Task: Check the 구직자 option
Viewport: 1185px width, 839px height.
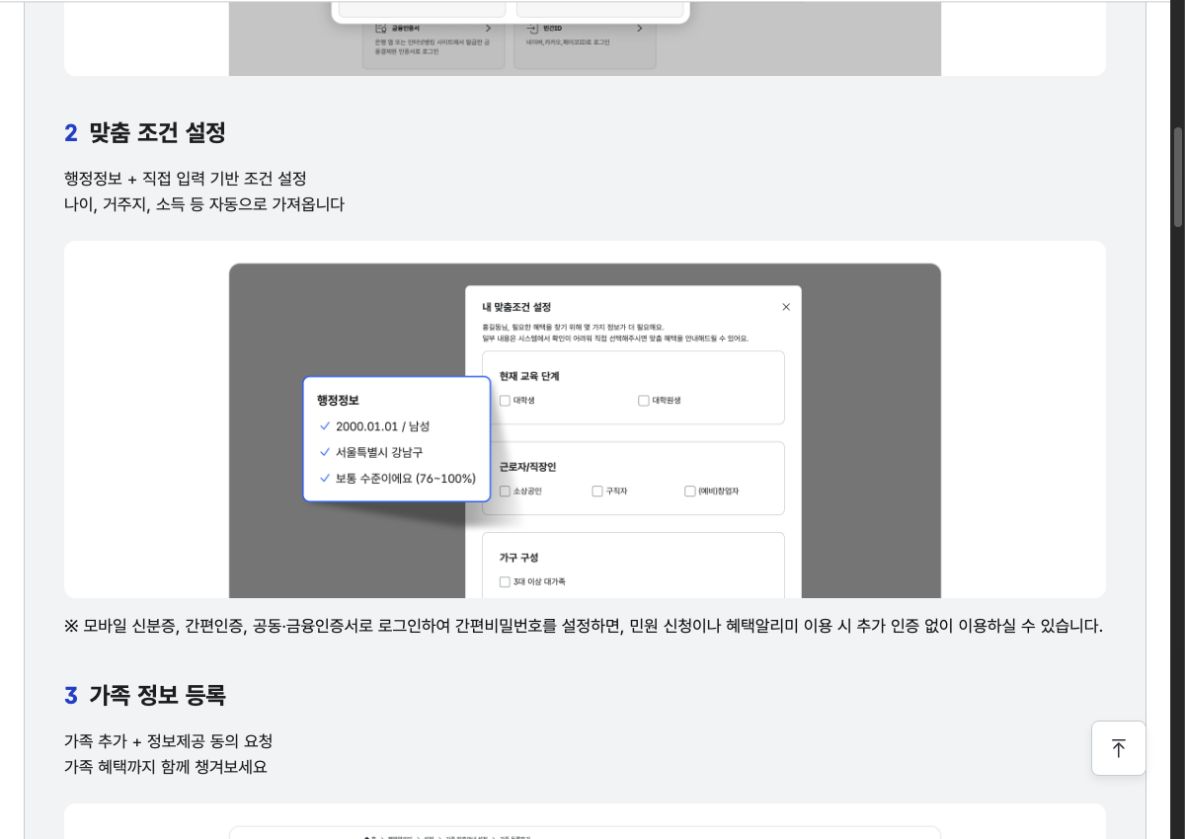Action: tap(597, 491)
